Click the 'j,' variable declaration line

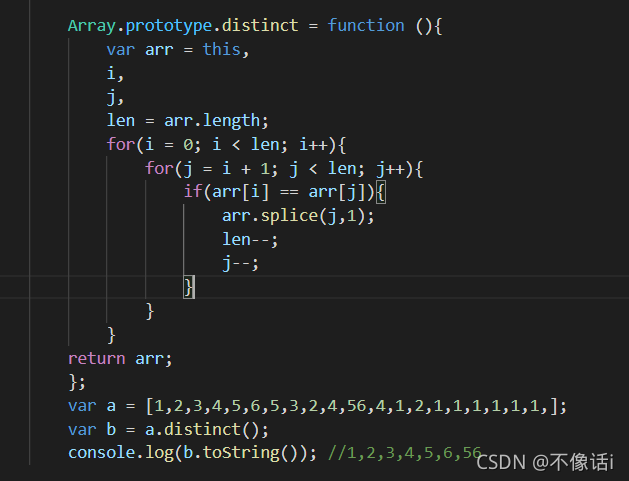[115, 97]
